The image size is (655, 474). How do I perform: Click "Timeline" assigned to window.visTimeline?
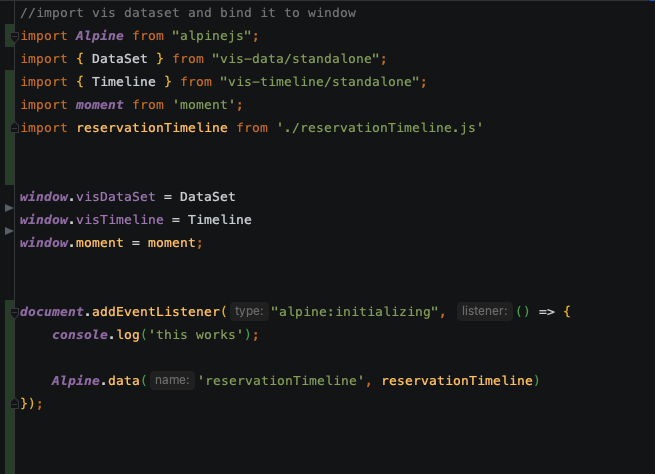click(220, 220)
